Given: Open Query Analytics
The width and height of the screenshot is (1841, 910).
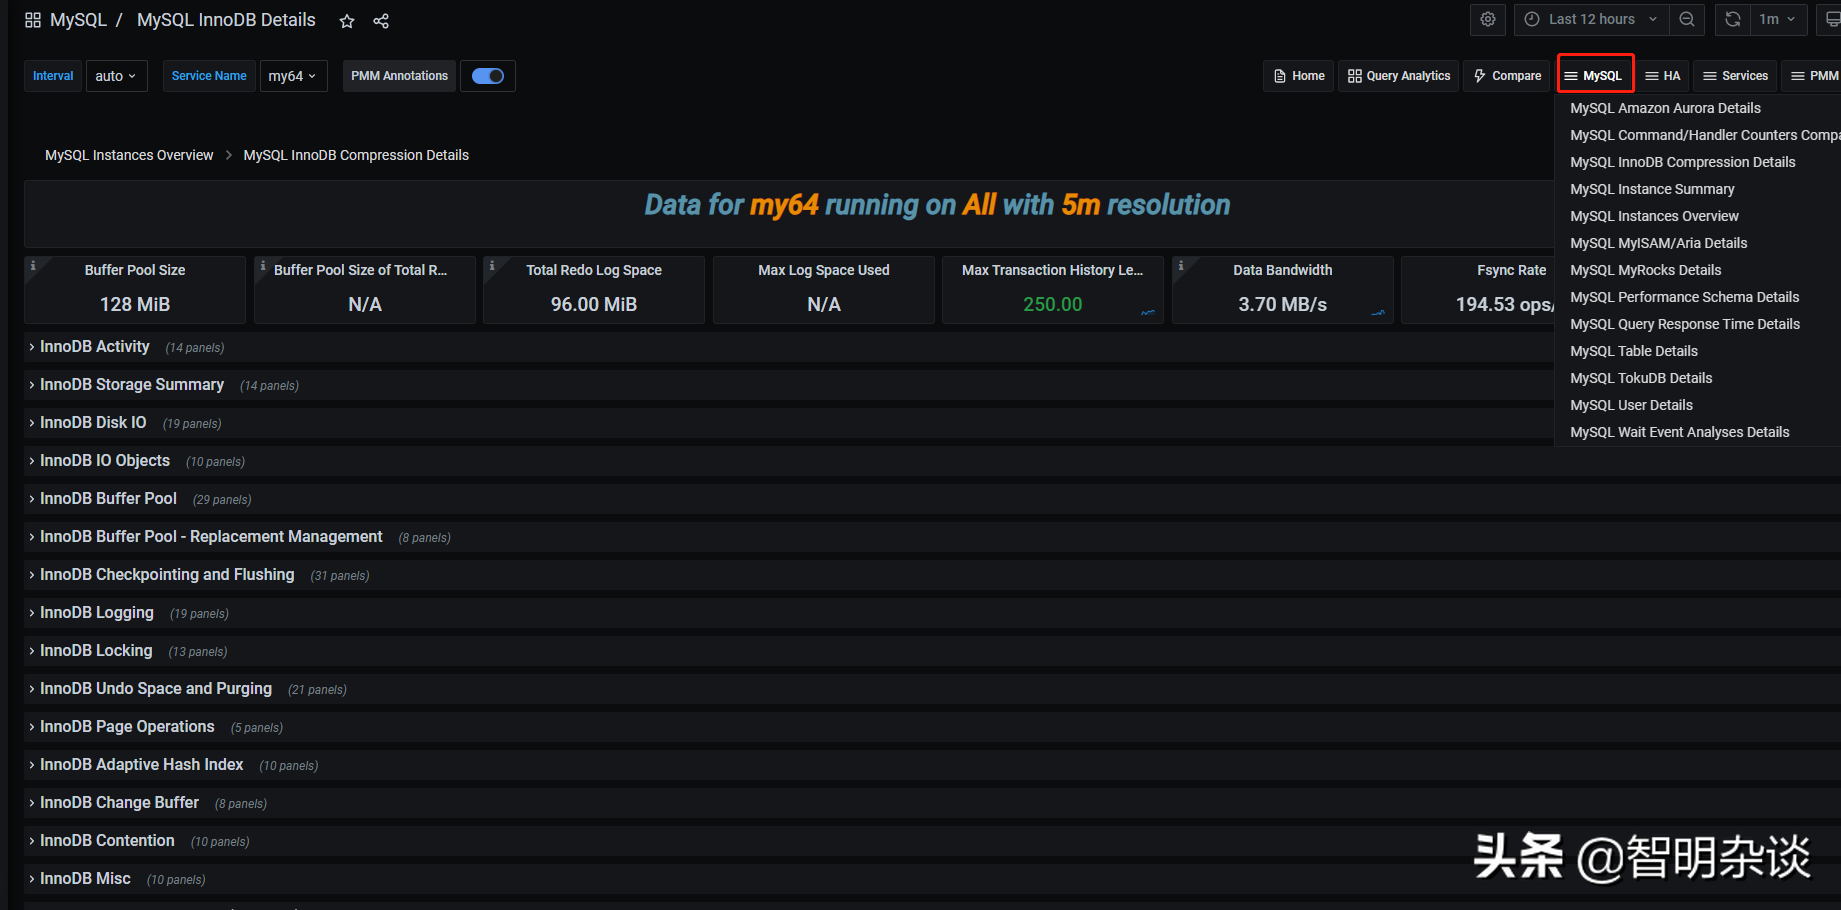Looking at the screenshot, I should (x=1398, y=76).
